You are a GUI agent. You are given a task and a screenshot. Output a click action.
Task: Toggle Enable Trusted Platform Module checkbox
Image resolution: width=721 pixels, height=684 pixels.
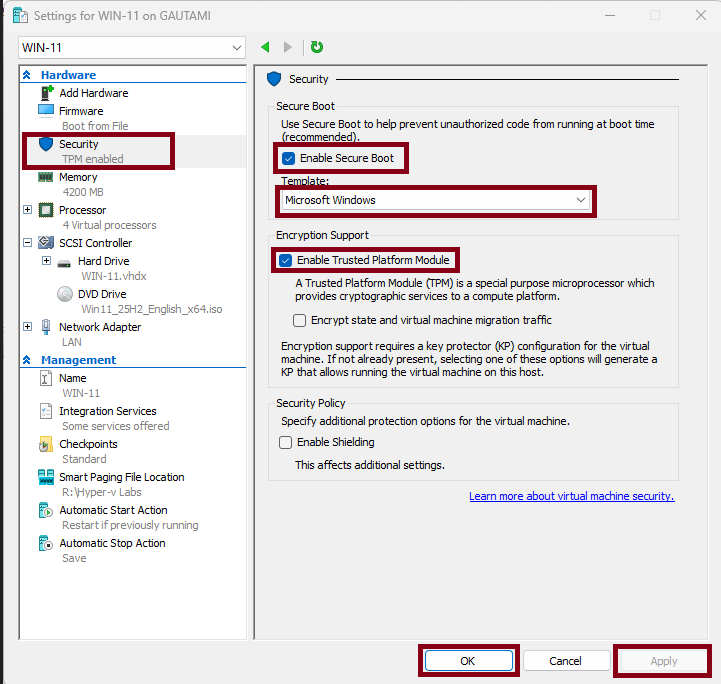[x=285, y=260]
